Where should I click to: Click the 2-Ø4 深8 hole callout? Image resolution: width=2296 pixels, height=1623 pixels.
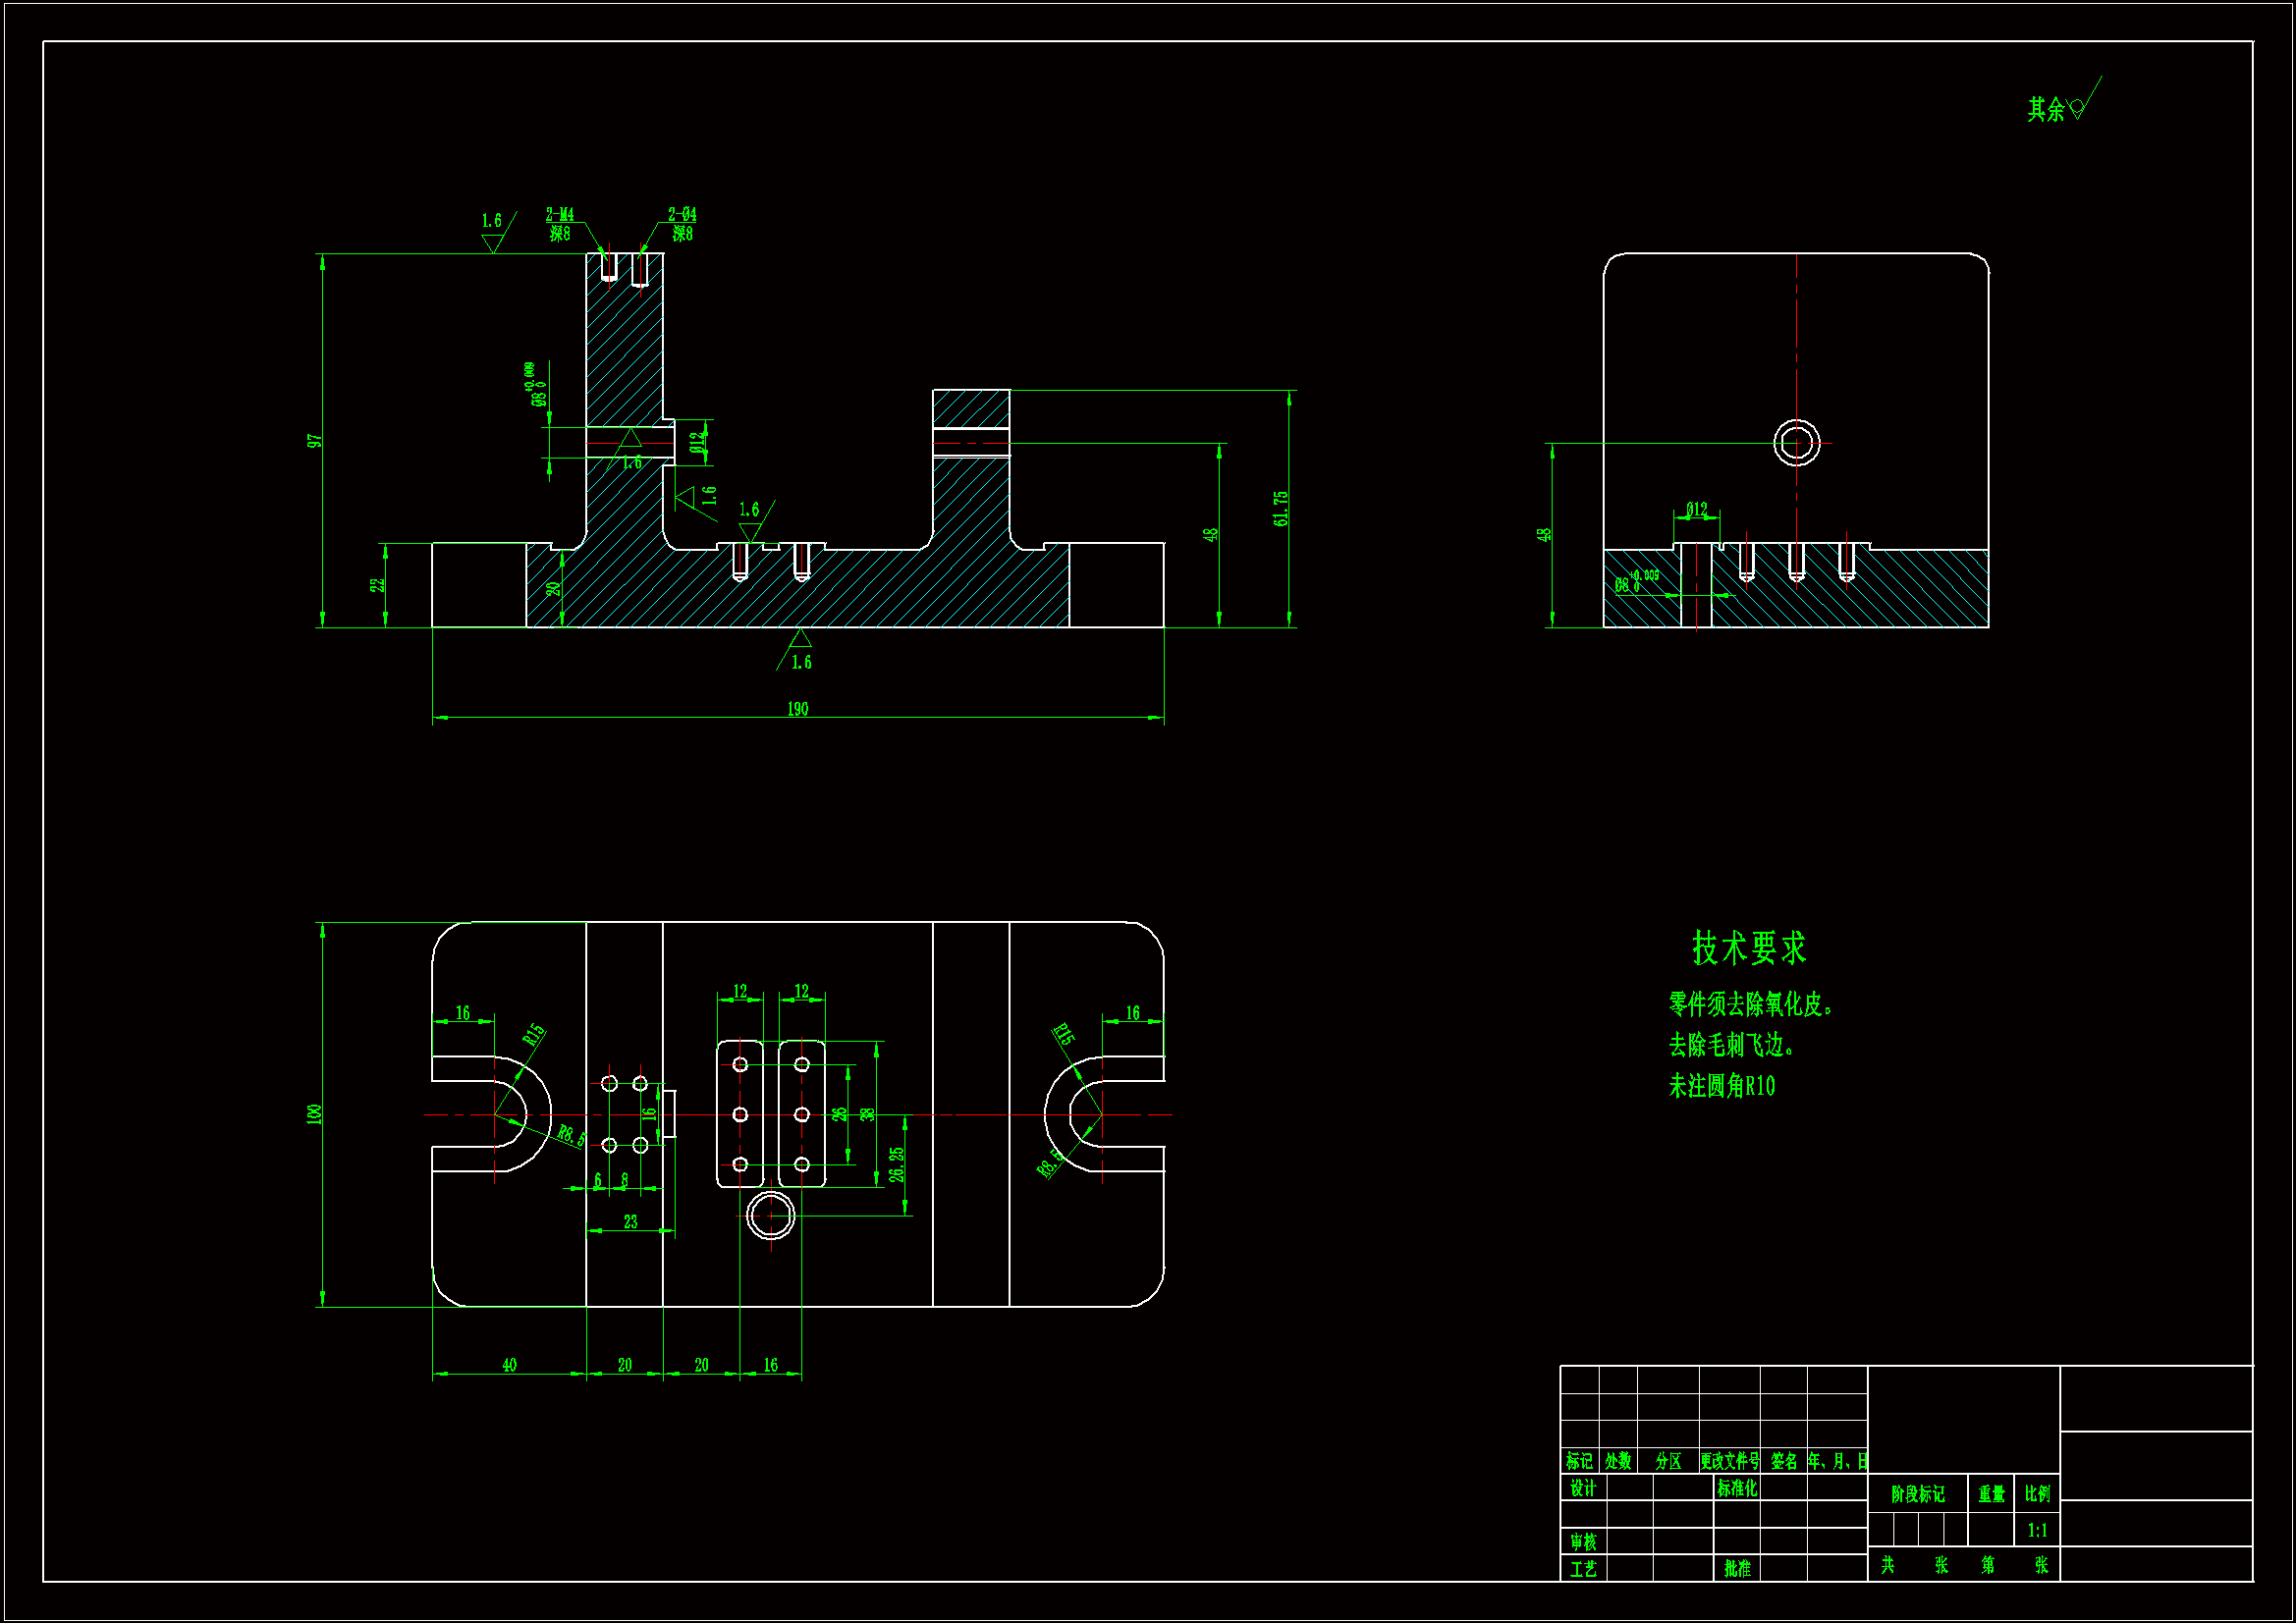click(682, 224)
